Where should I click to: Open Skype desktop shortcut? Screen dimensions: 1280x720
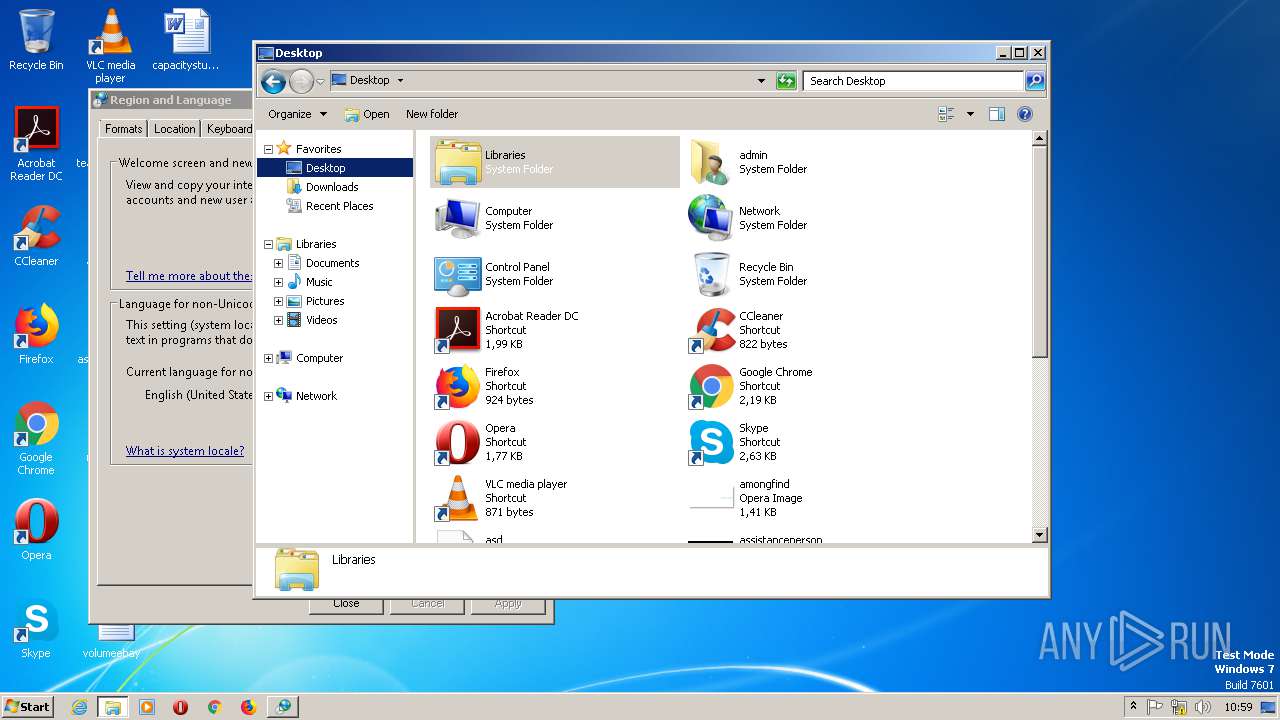tap(36, 628)
